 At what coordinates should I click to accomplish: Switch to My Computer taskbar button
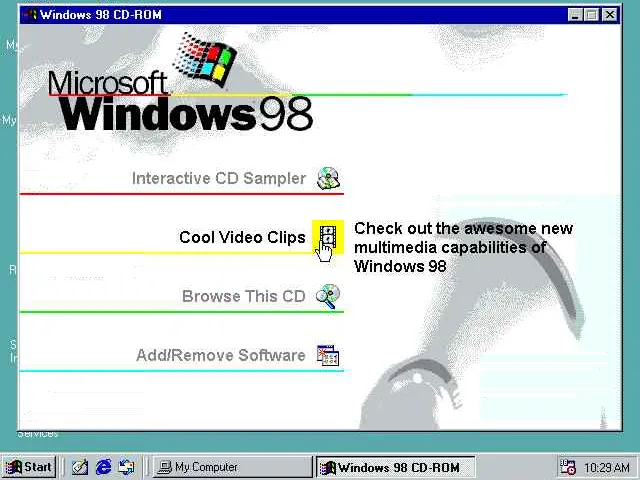click(232, 467)
